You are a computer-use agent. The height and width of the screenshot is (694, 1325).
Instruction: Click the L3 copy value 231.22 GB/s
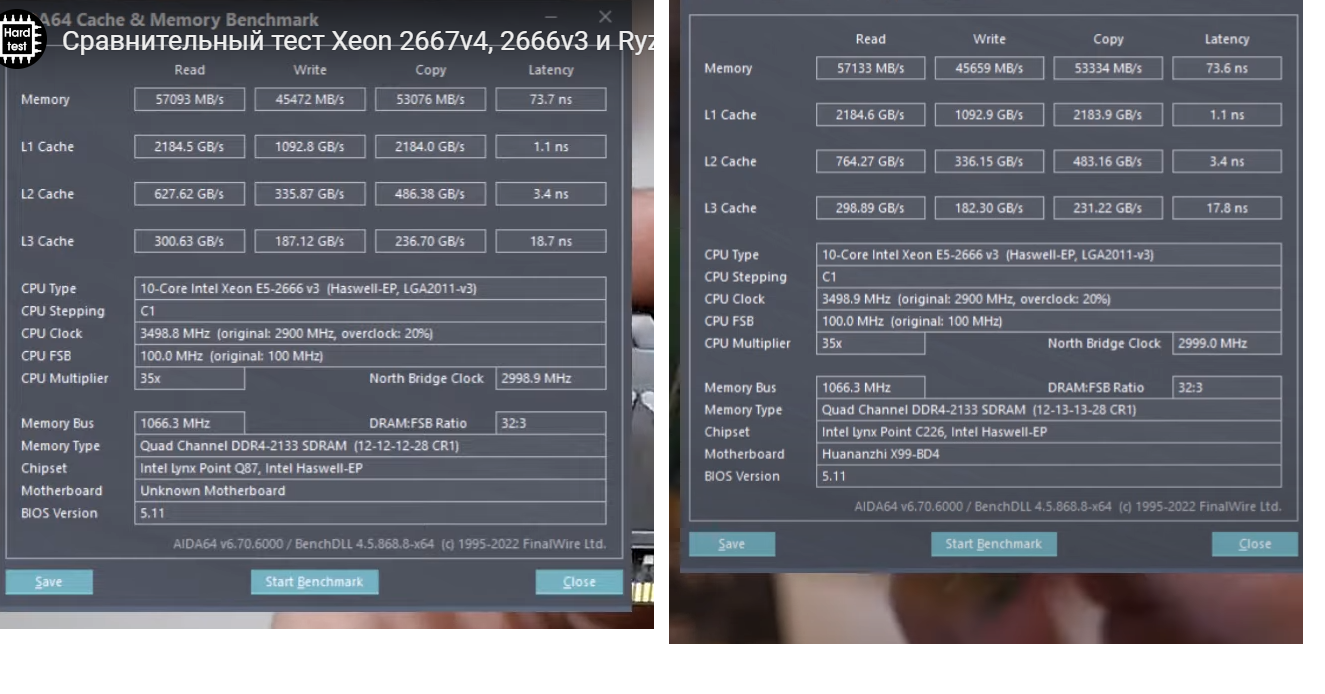(x=1108, y=208)
